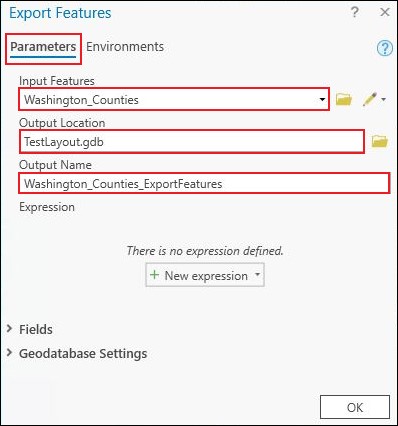Click the New expression button
Image resolution: width=398 pixels, height=426 pixels.
[x=205, y=275]
